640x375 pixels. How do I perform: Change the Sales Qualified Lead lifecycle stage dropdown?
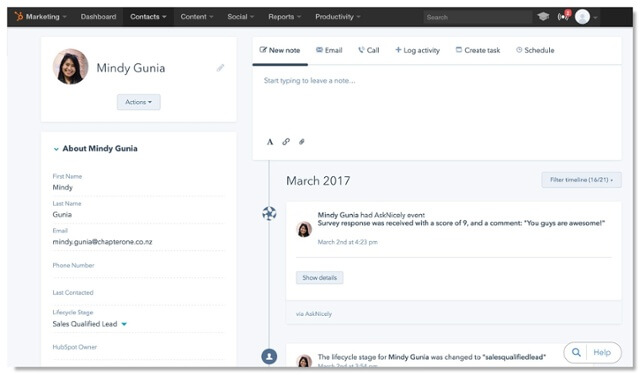89,324
